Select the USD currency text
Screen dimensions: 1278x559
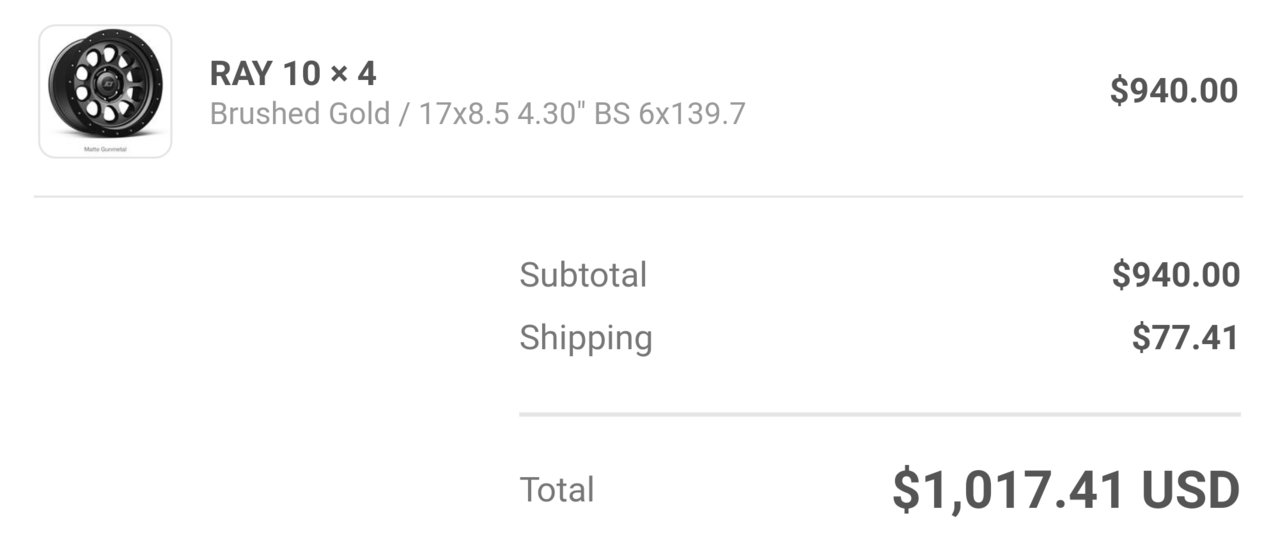point(1191,490)
